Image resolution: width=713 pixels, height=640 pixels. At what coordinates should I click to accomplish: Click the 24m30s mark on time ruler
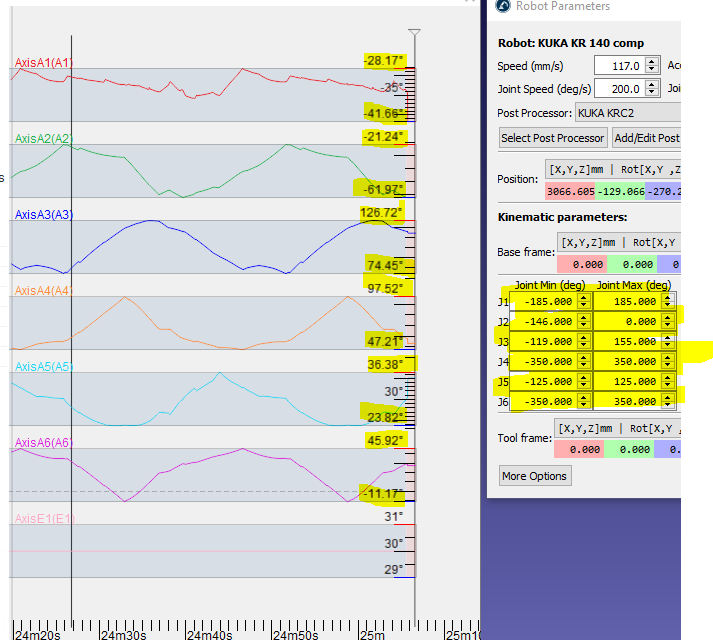point(124,635)
